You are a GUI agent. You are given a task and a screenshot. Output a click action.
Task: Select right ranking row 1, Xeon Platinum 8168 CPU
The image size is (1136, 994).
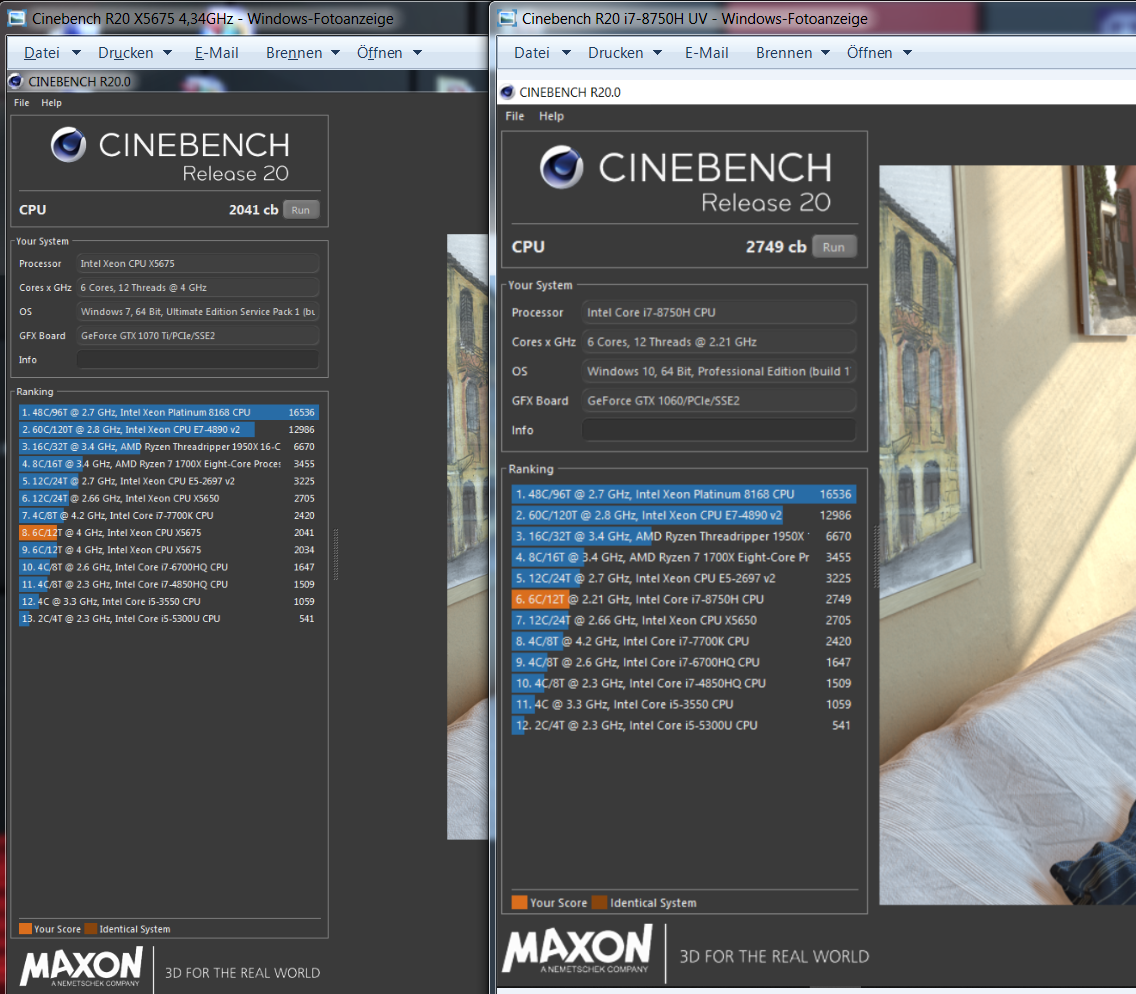pos(684,494)
